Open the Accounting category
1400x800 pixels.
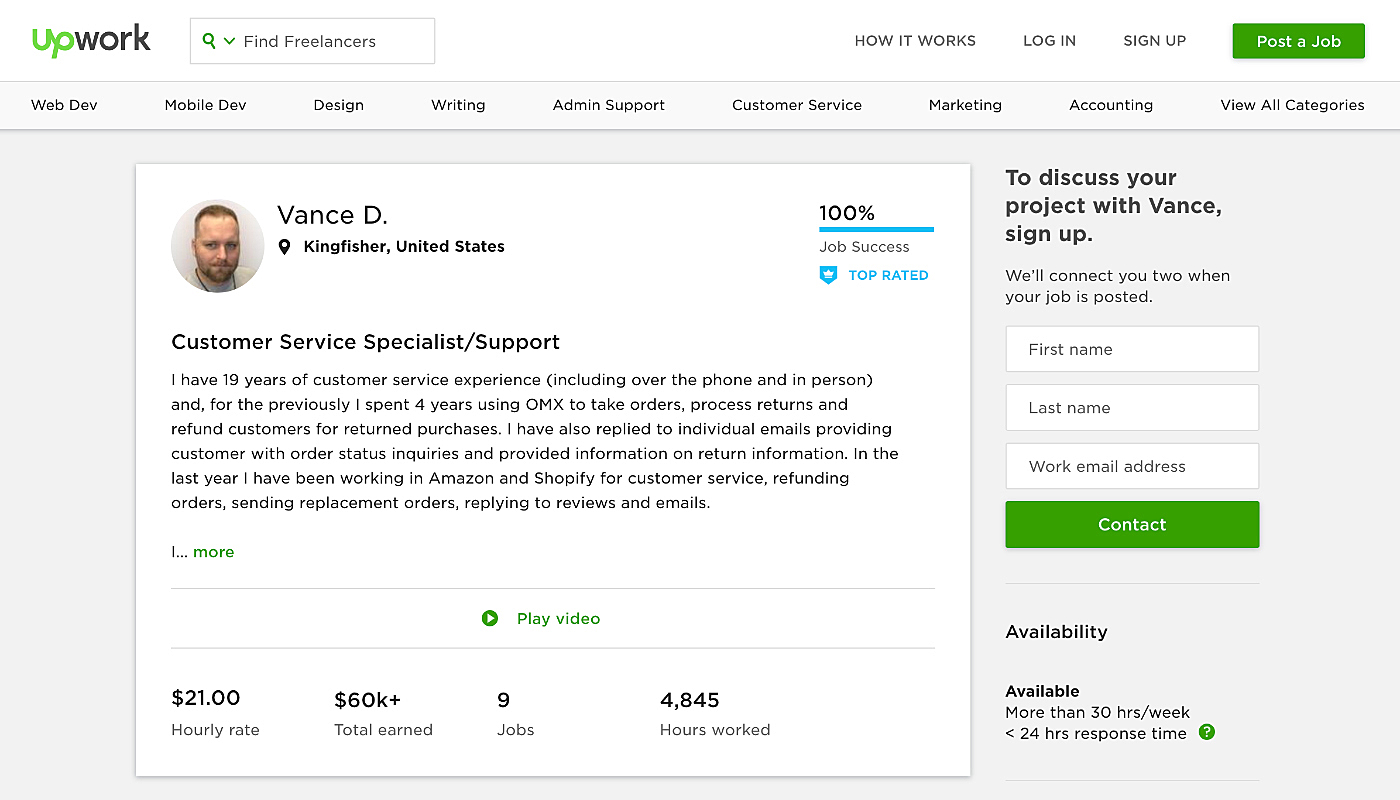pos(1111,105)
